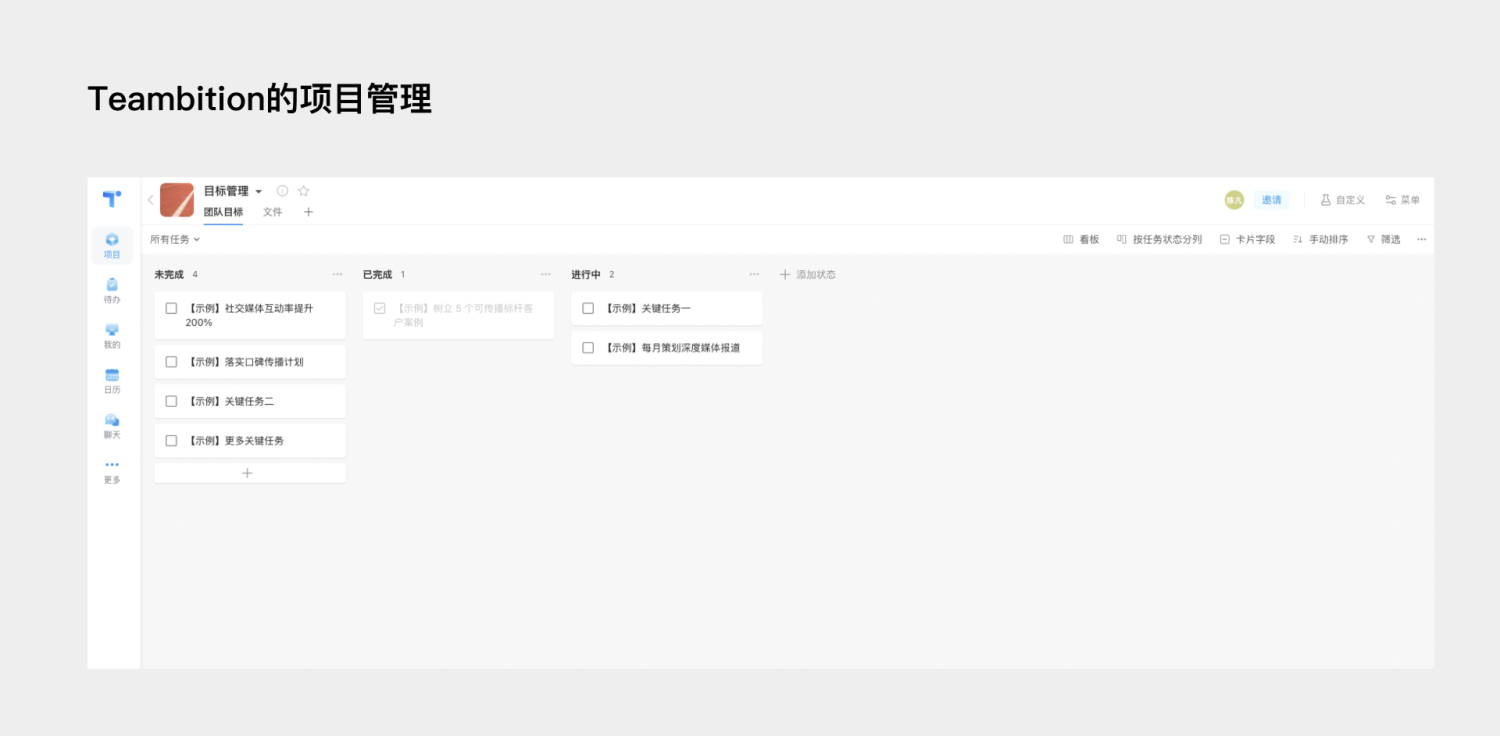
Task: Star the 目标管理 project
Action: [304, 191]
